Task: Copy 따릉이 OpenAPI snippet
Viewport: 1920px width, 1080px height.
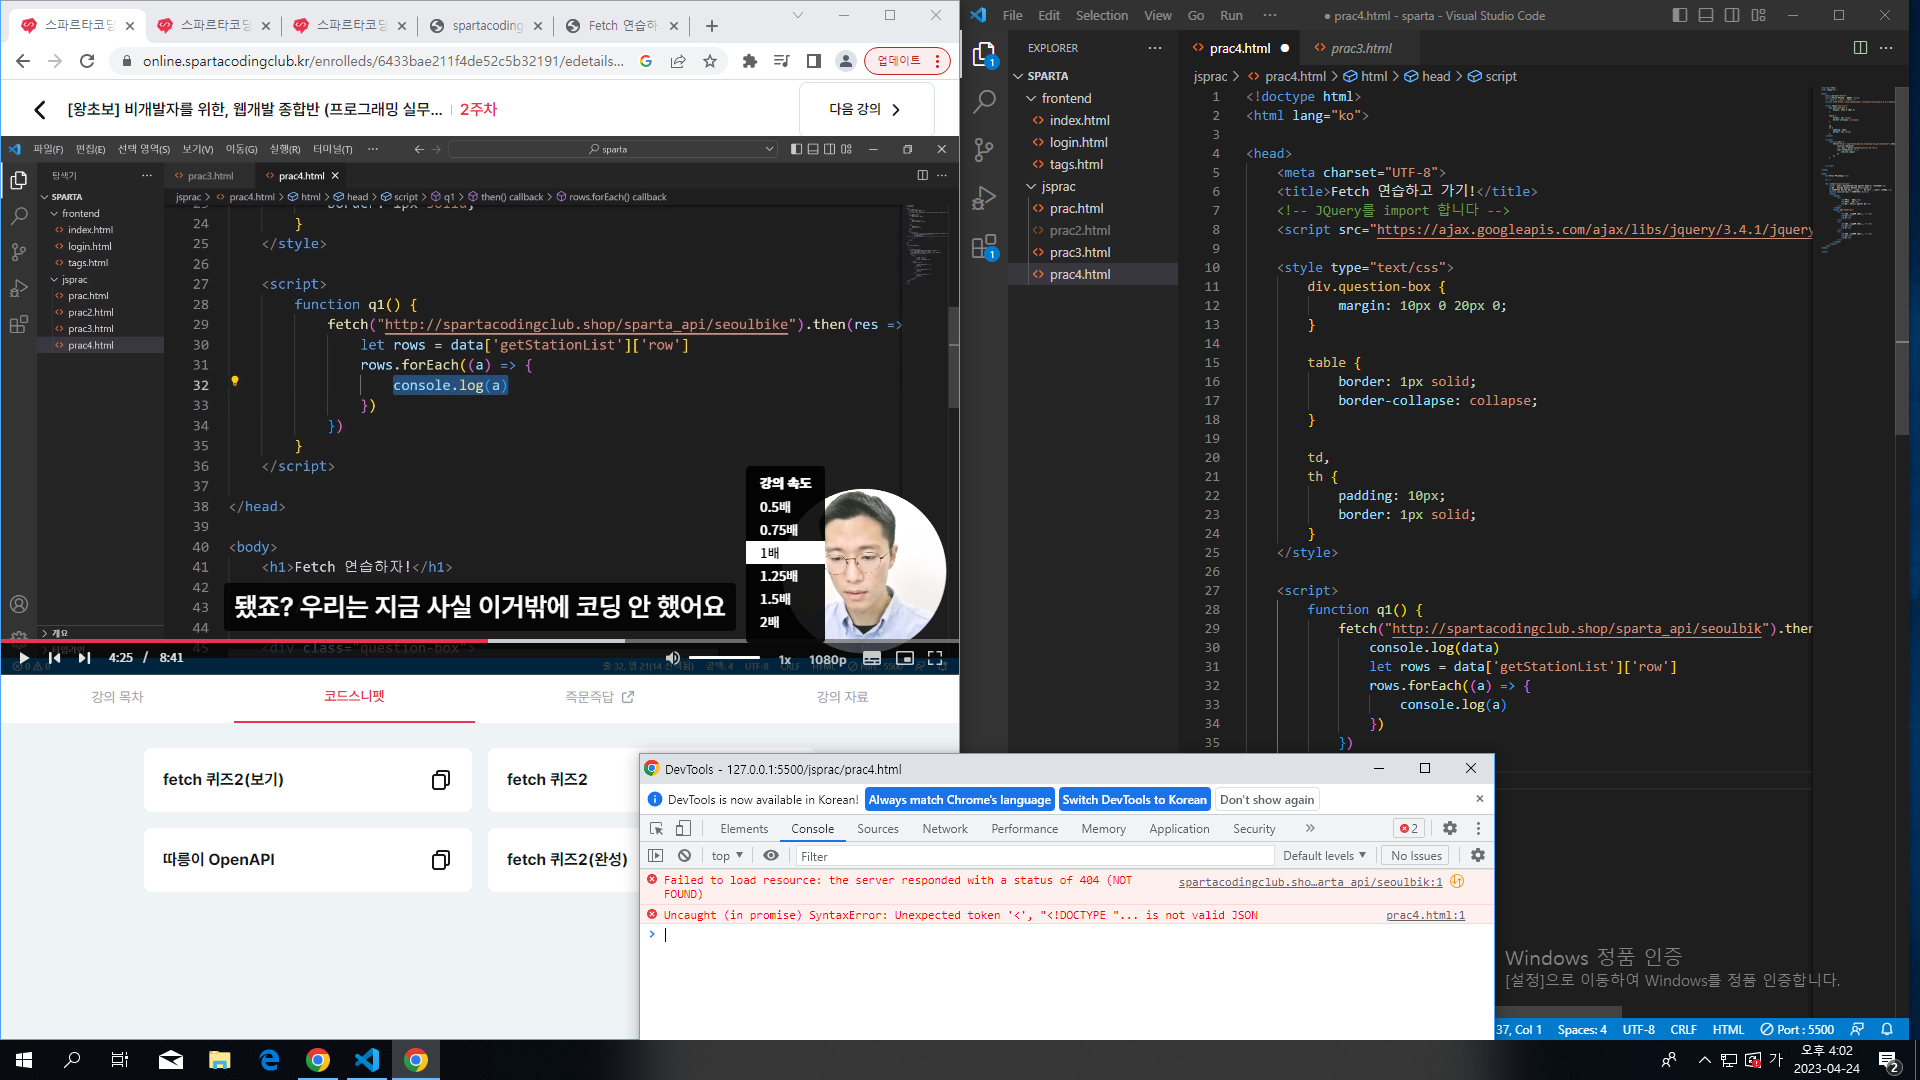Action: point(441,860)
